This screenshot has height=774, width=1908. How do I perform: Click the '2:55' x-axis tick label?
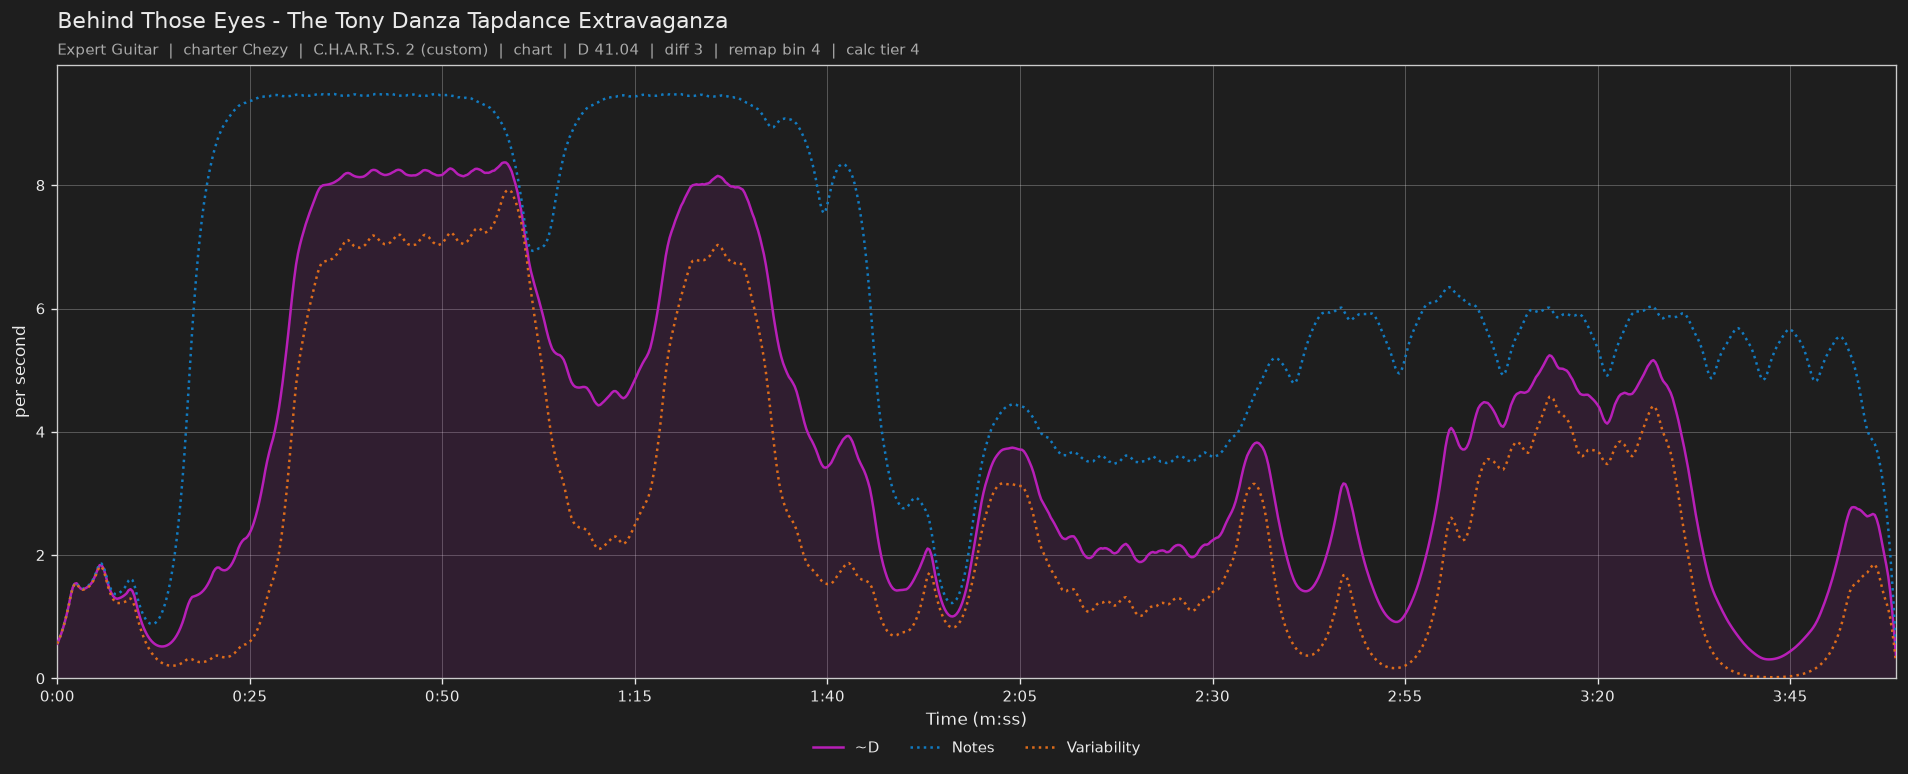(x=1405, y=697)
